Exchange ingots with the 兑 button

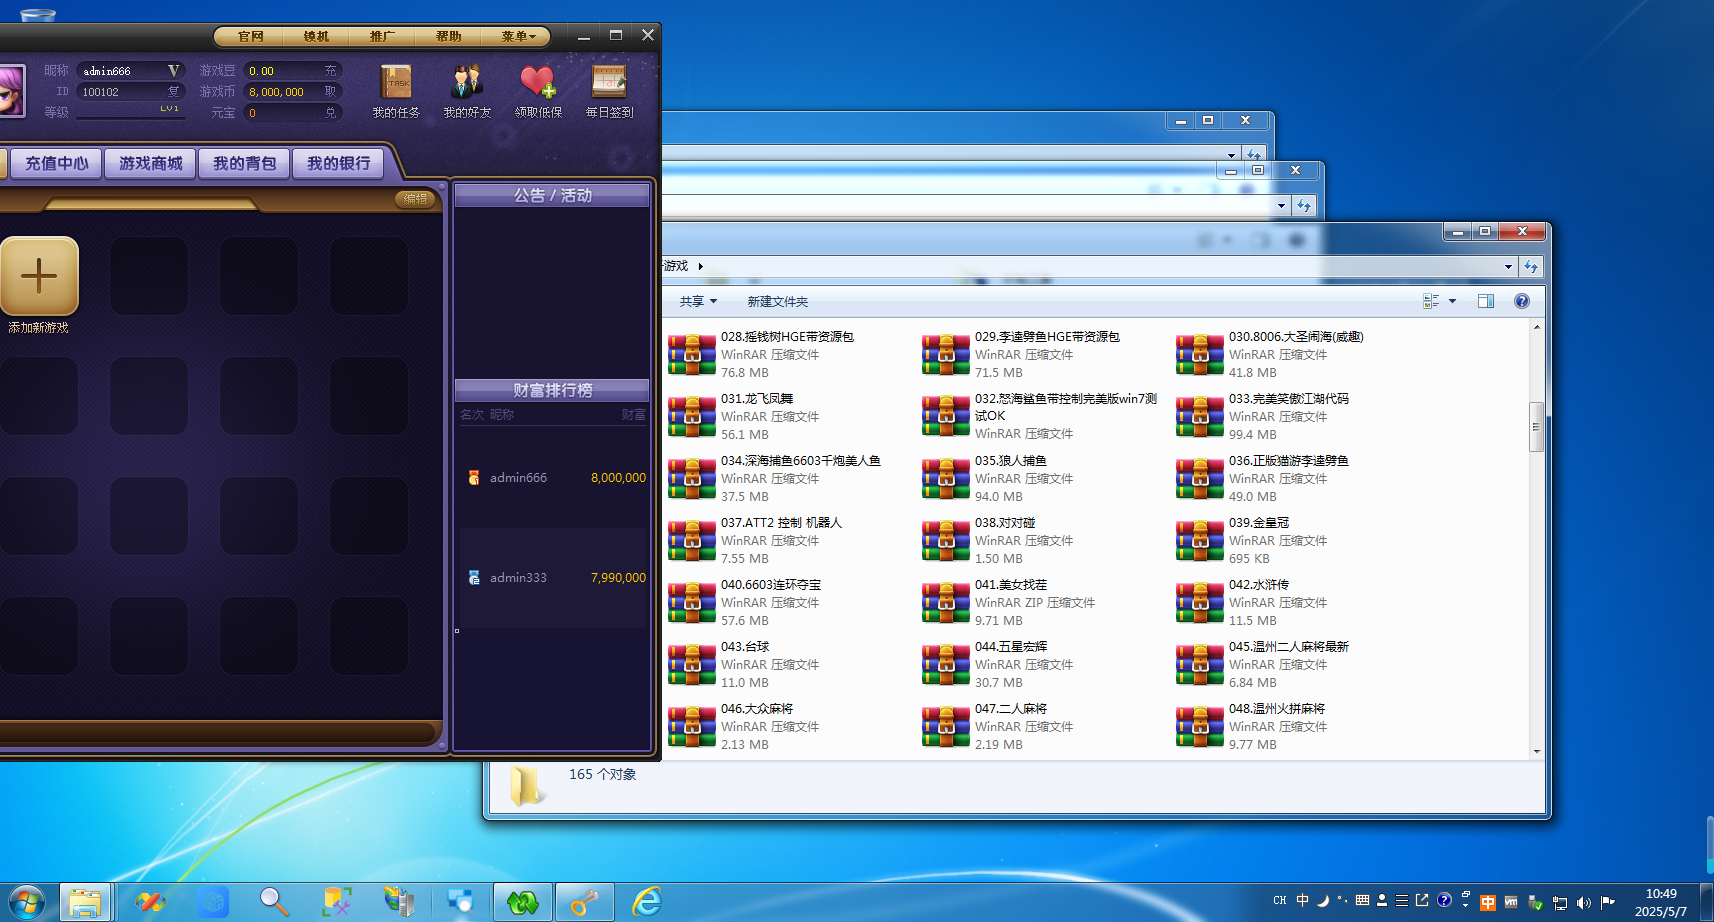330,113
